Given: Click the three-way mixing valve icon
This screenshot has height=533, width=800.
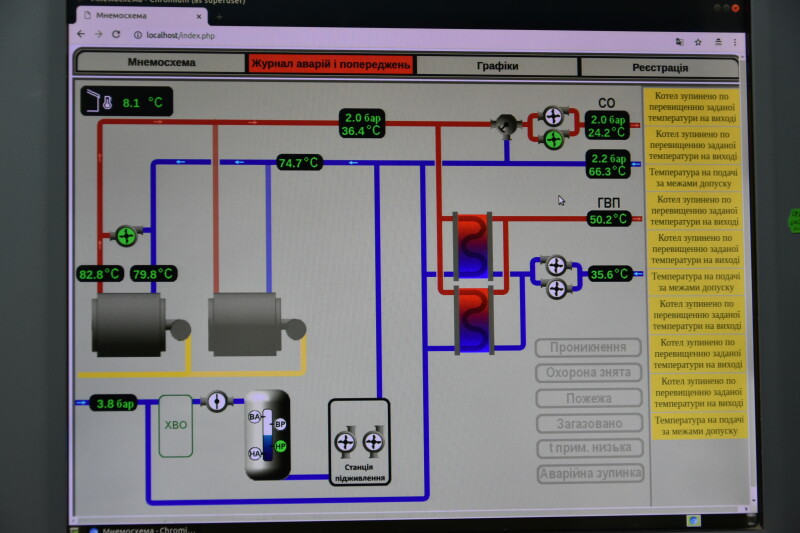Looking at the screenshot, I should tap(506, 125).
